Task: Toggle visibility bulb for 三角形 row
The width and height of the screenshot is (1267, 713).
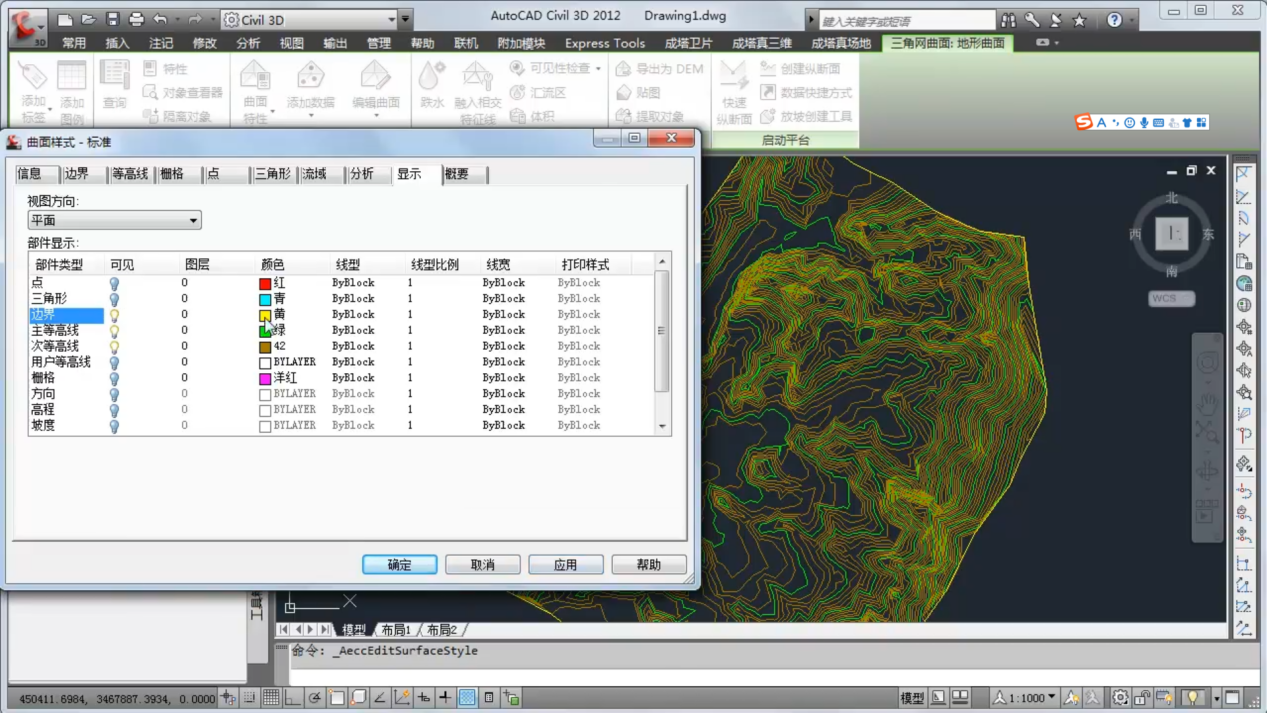Action: click(114, 299)
